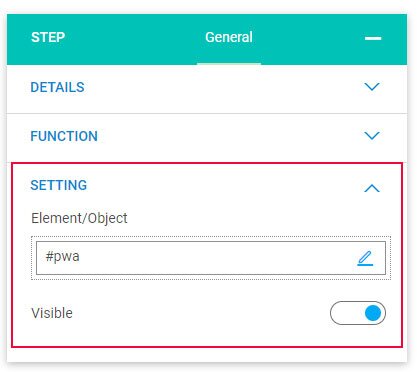Collapse the SETTING section with the up chevron
Screen dimensions: 417x372
[372, 188]
